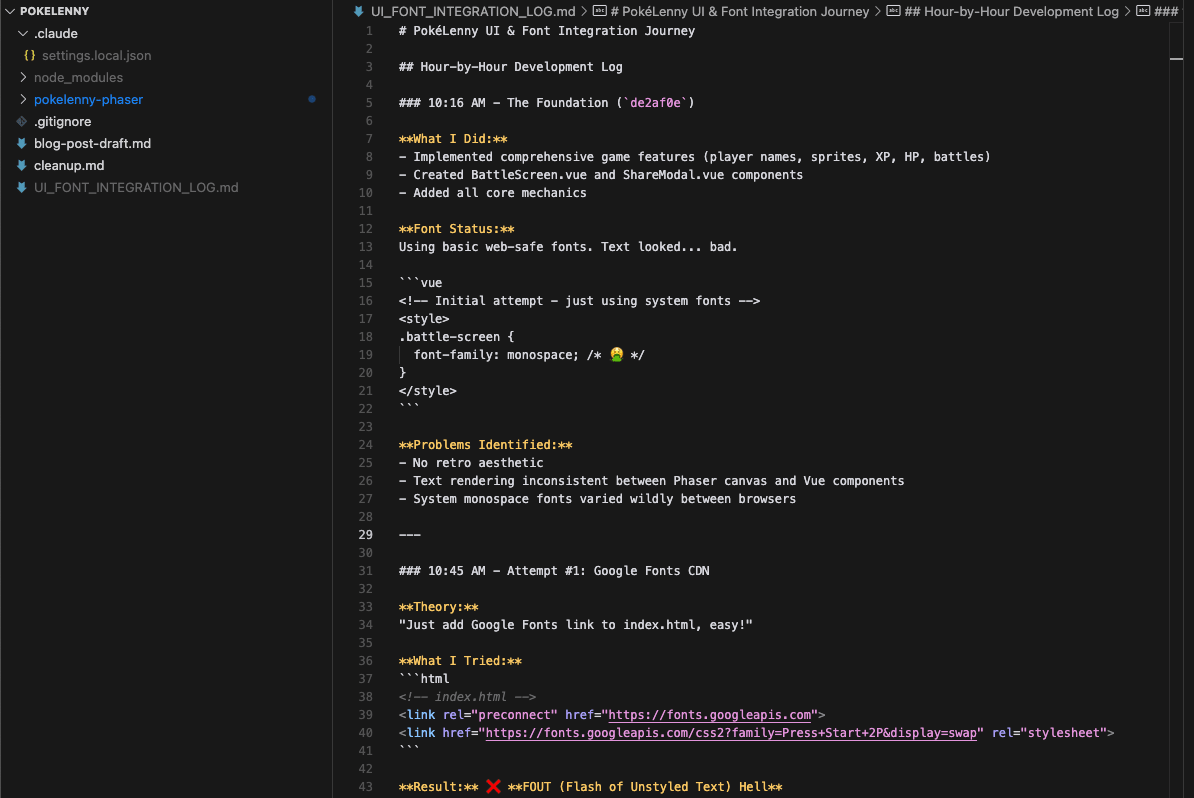Click UI_FONT_INTEGRATION_LOG.md breadcrumb segment
The image size is (1194, 798).
473,11
